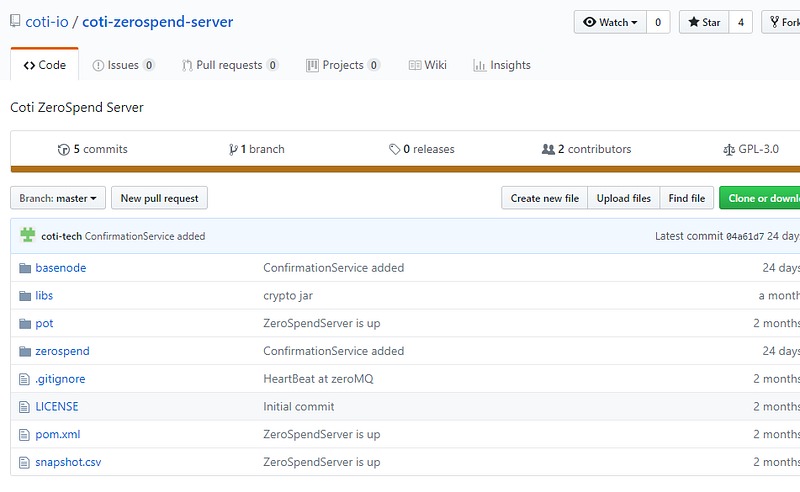This screenshot has width=800, height=492.
Task: Click the commits history clock icon
Action: click(64, 149)
